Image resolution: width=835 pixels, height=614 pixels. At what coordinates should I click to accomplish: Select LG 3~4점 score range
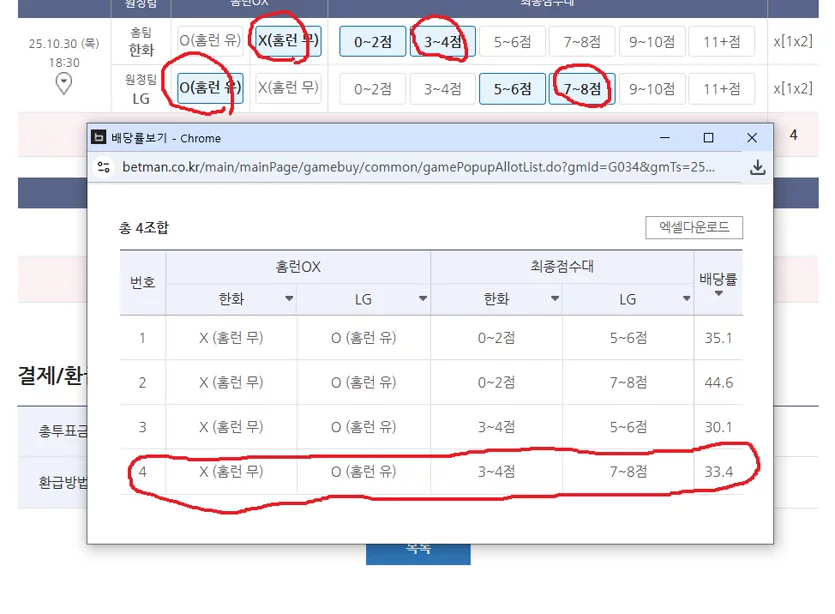443,88
